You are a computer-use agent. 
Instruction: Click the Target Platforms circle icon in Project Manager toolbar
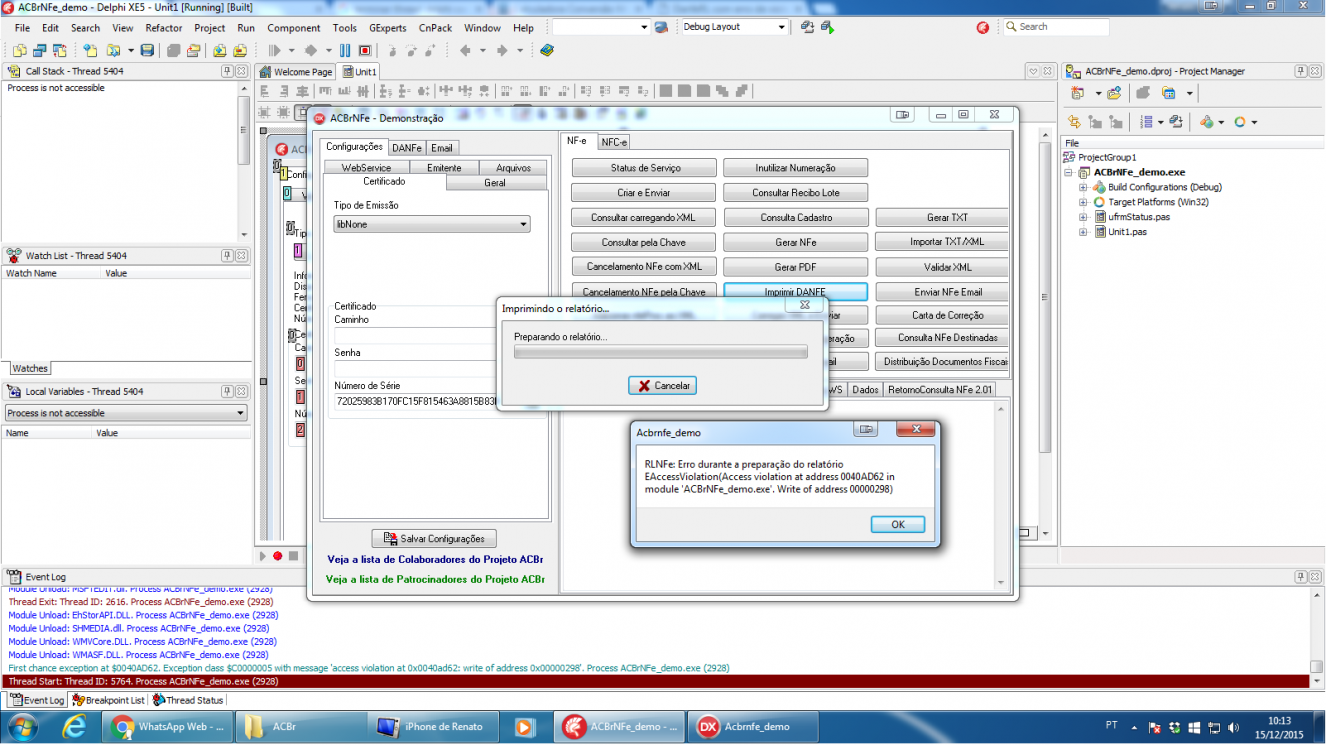(x=1240, y=122)
